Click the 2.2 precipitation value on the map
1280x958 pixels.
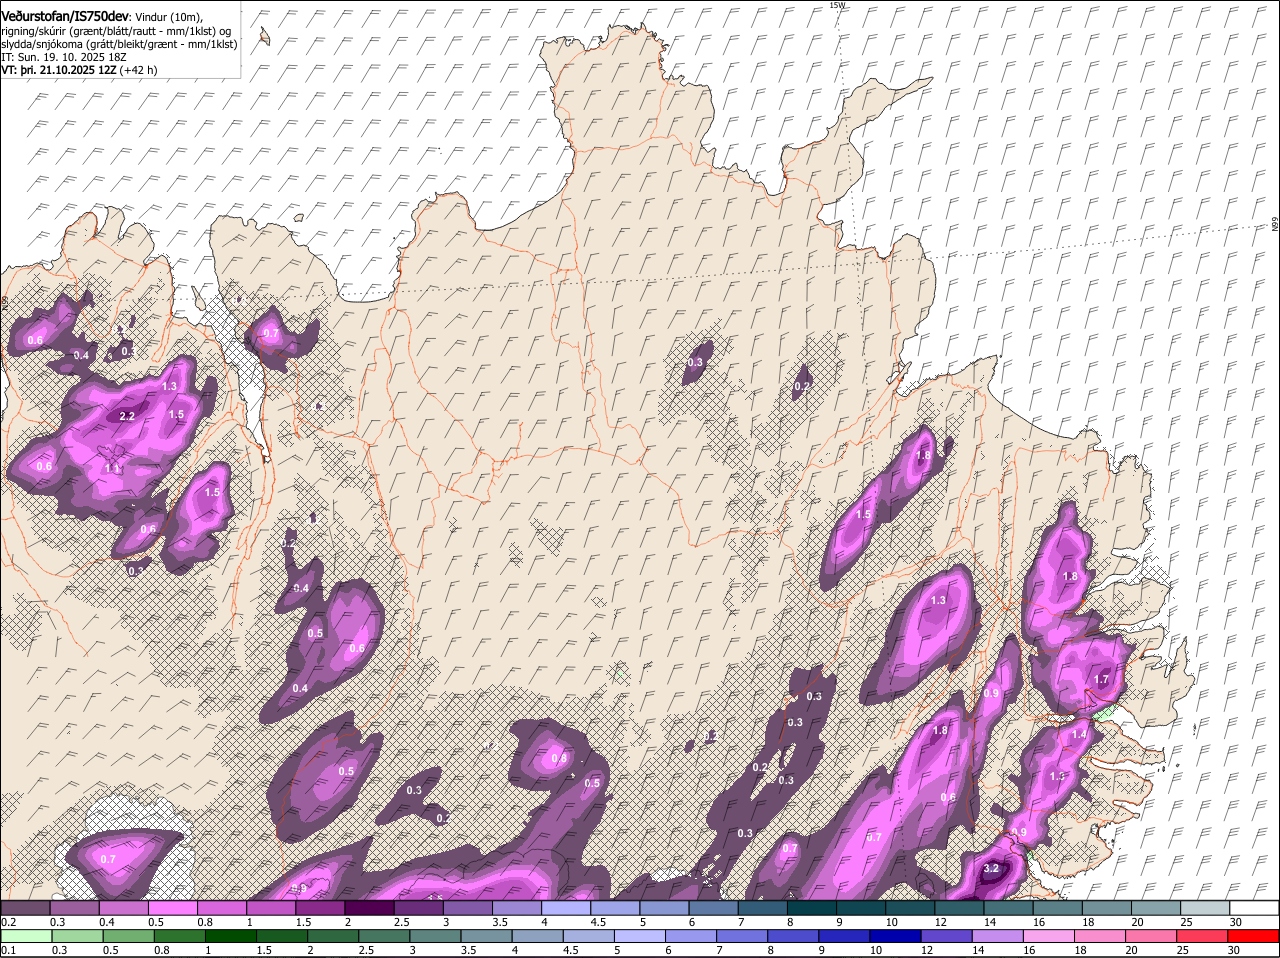[127, 417]
